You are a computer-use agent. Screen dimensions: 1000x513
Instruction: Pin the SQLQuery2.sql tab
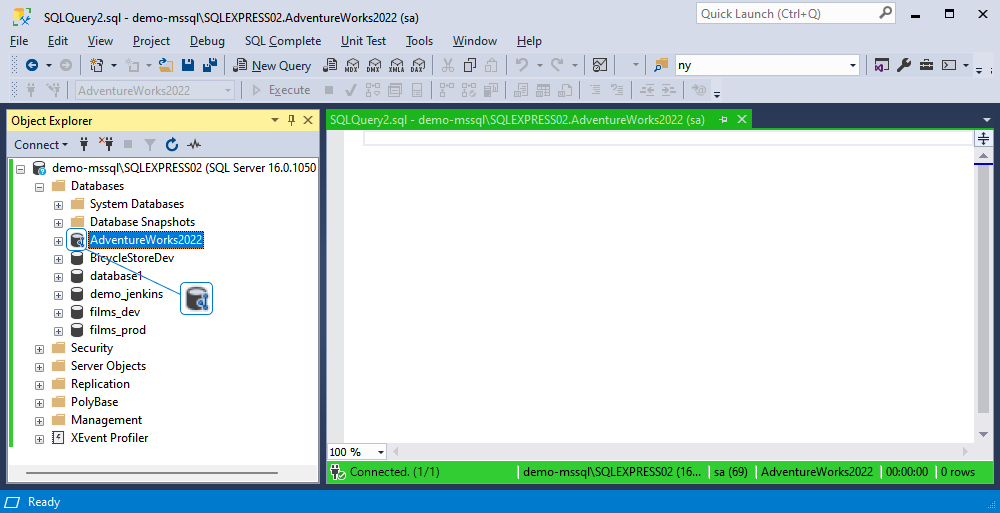point(723,119)
